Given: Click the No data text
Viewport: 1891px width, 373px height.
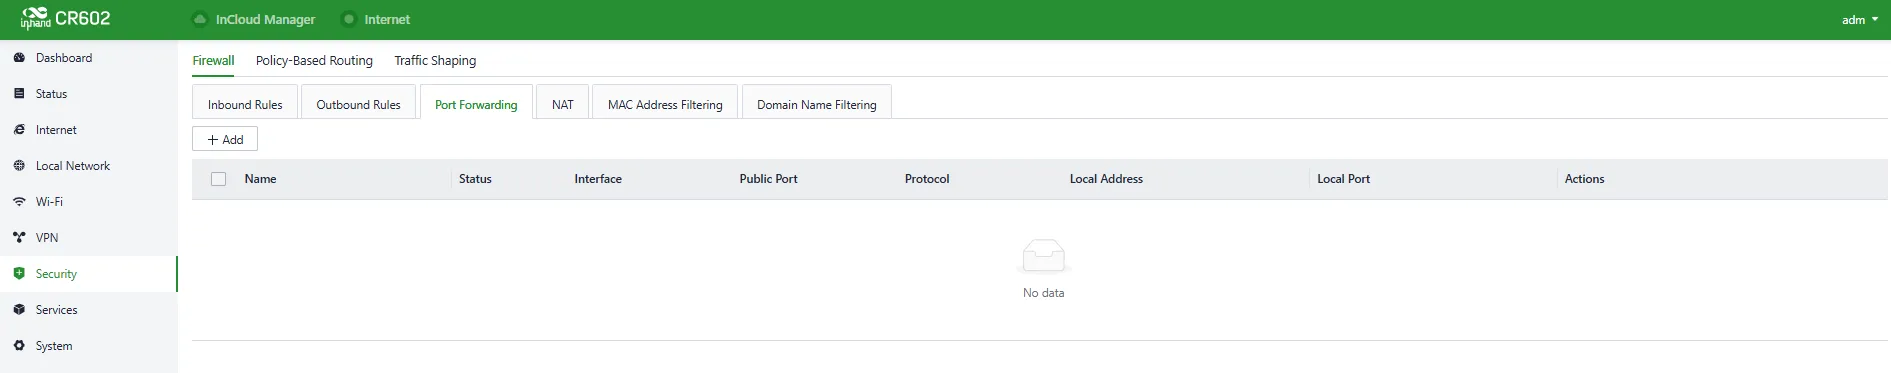Looking at the screenshot, I should click(x=1043, y=293).
